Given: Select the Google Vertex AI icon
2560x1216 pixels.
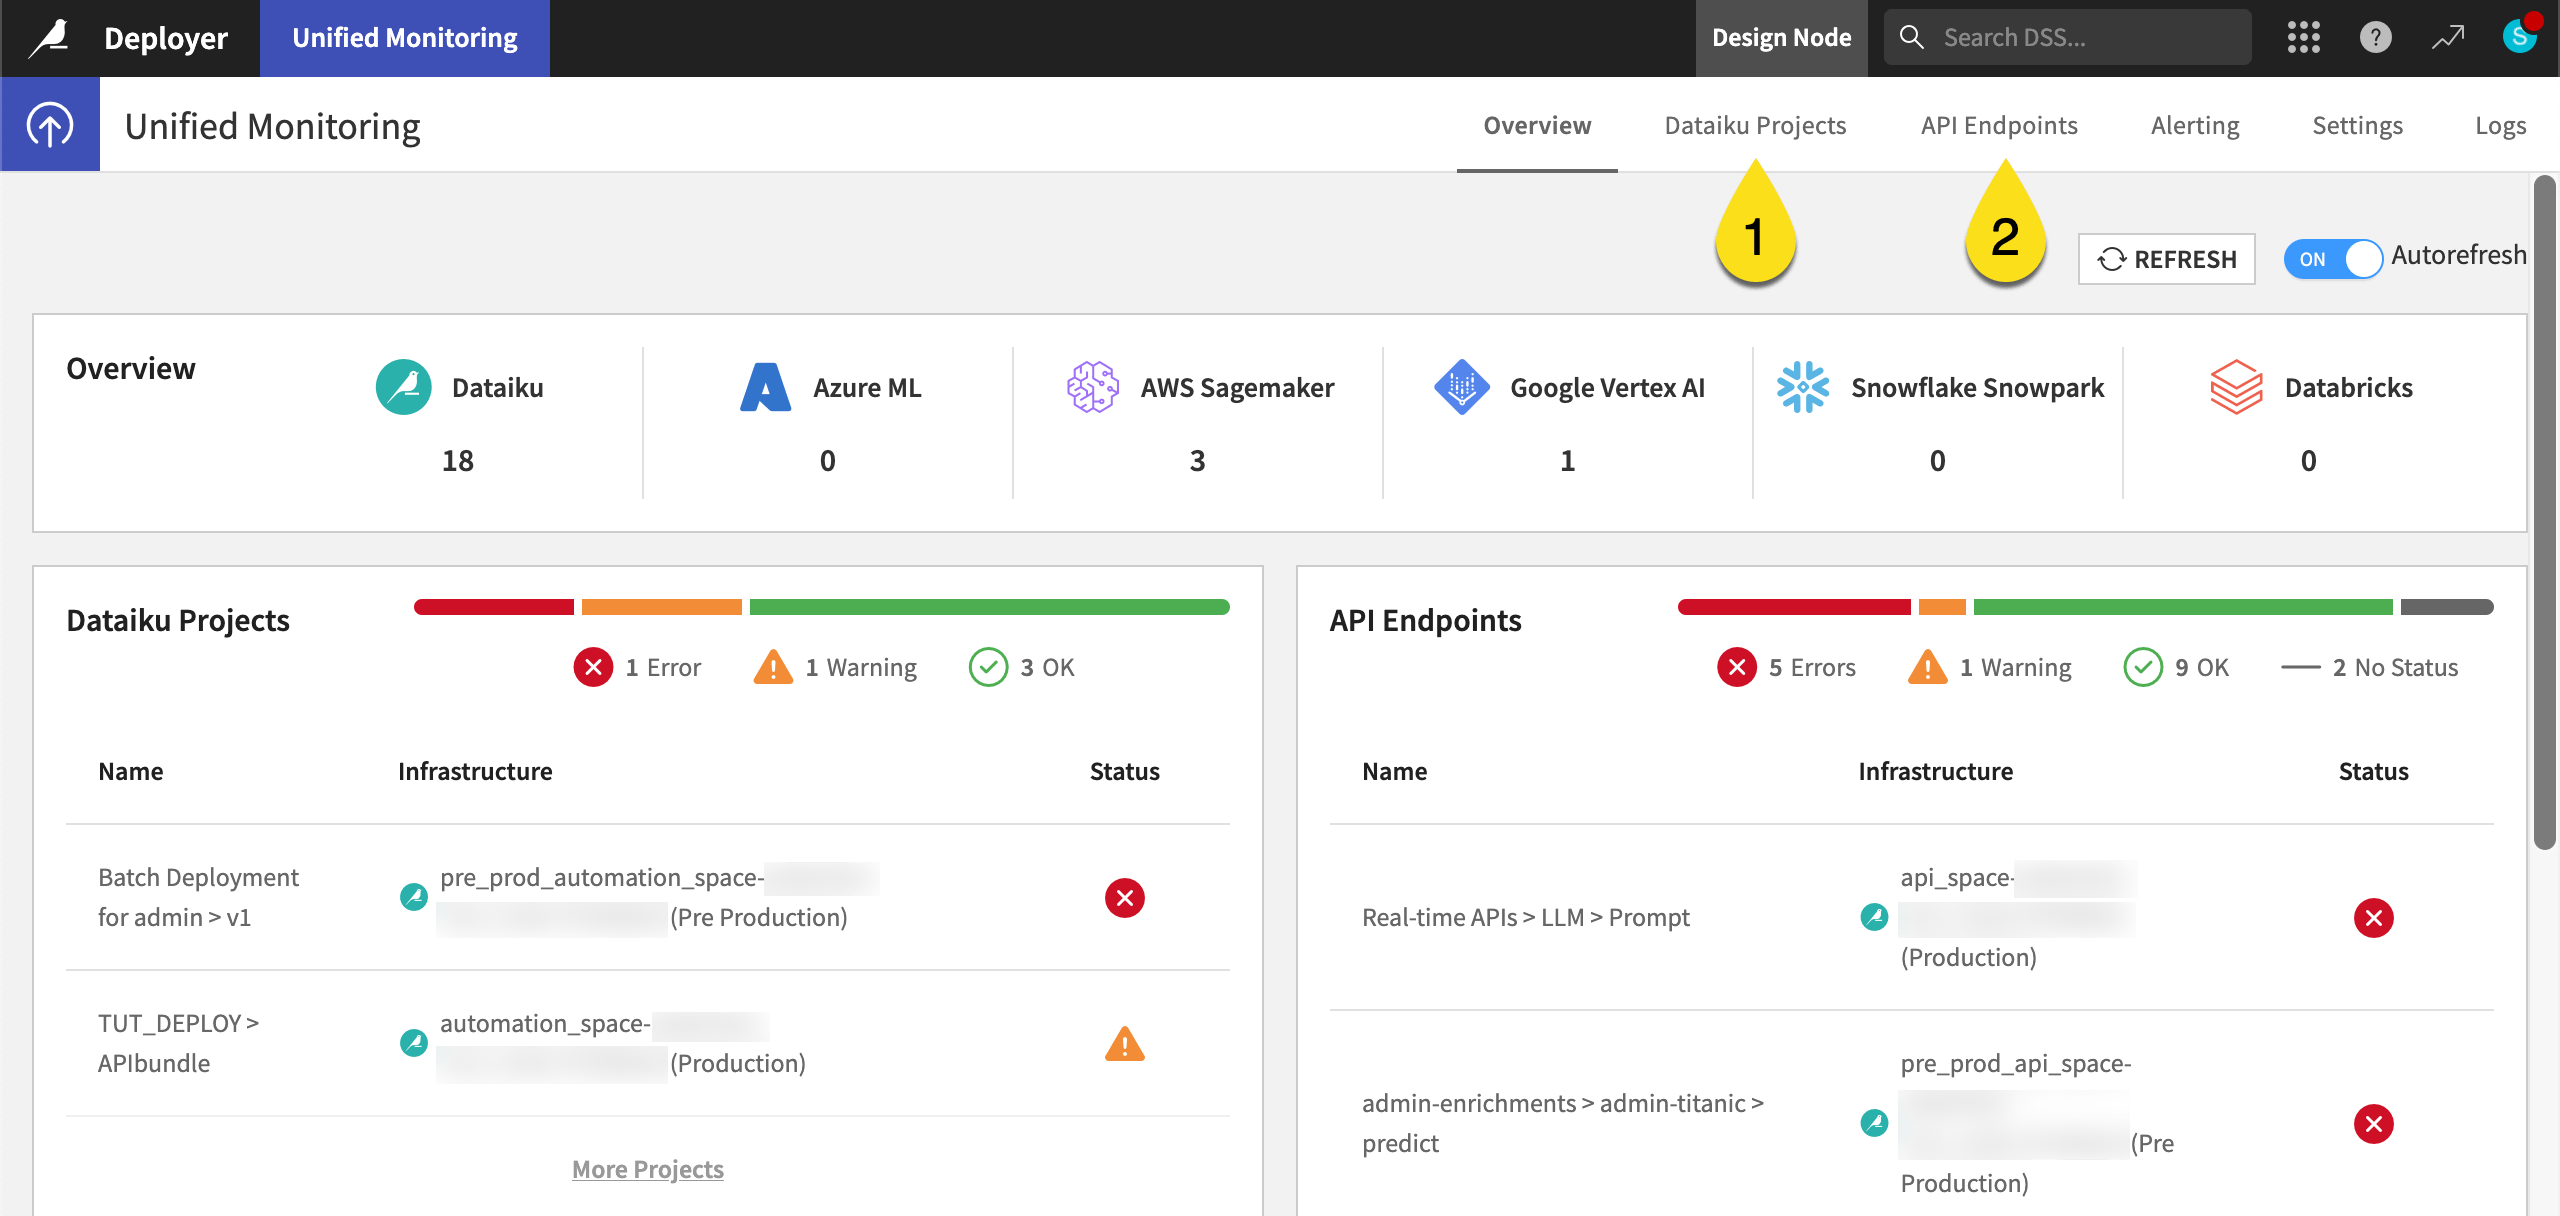Looking at the screenshot, I should coord(1462,387).
